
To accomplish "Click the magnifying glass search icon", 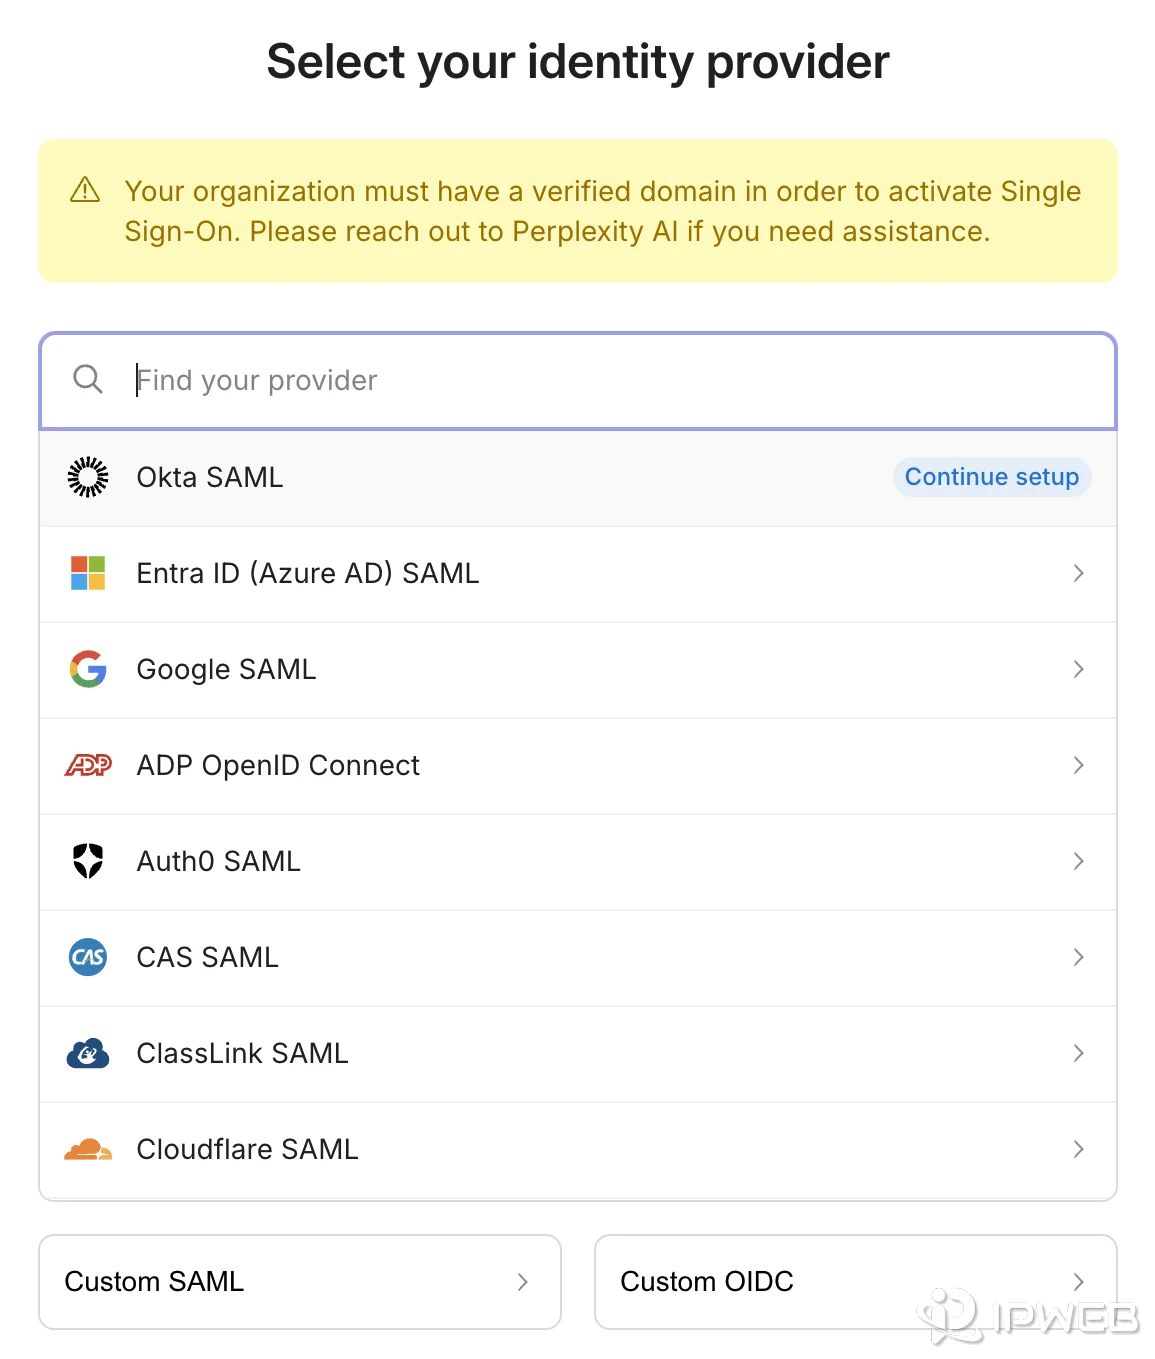I will 88,379.
